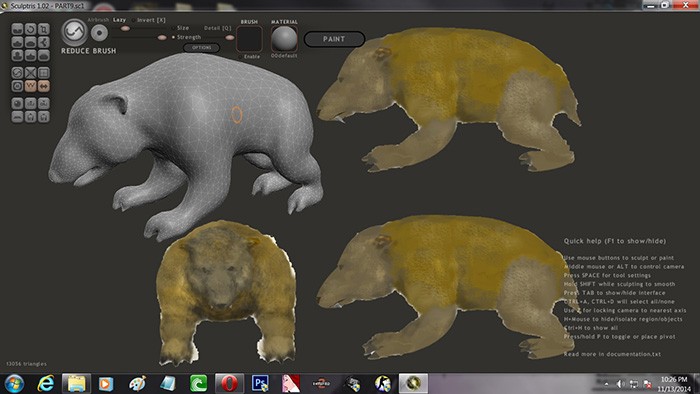This screenshot has height=394, width=700.
Task: Click the Detail [Q] slider handle
Action: coord(229,38)
